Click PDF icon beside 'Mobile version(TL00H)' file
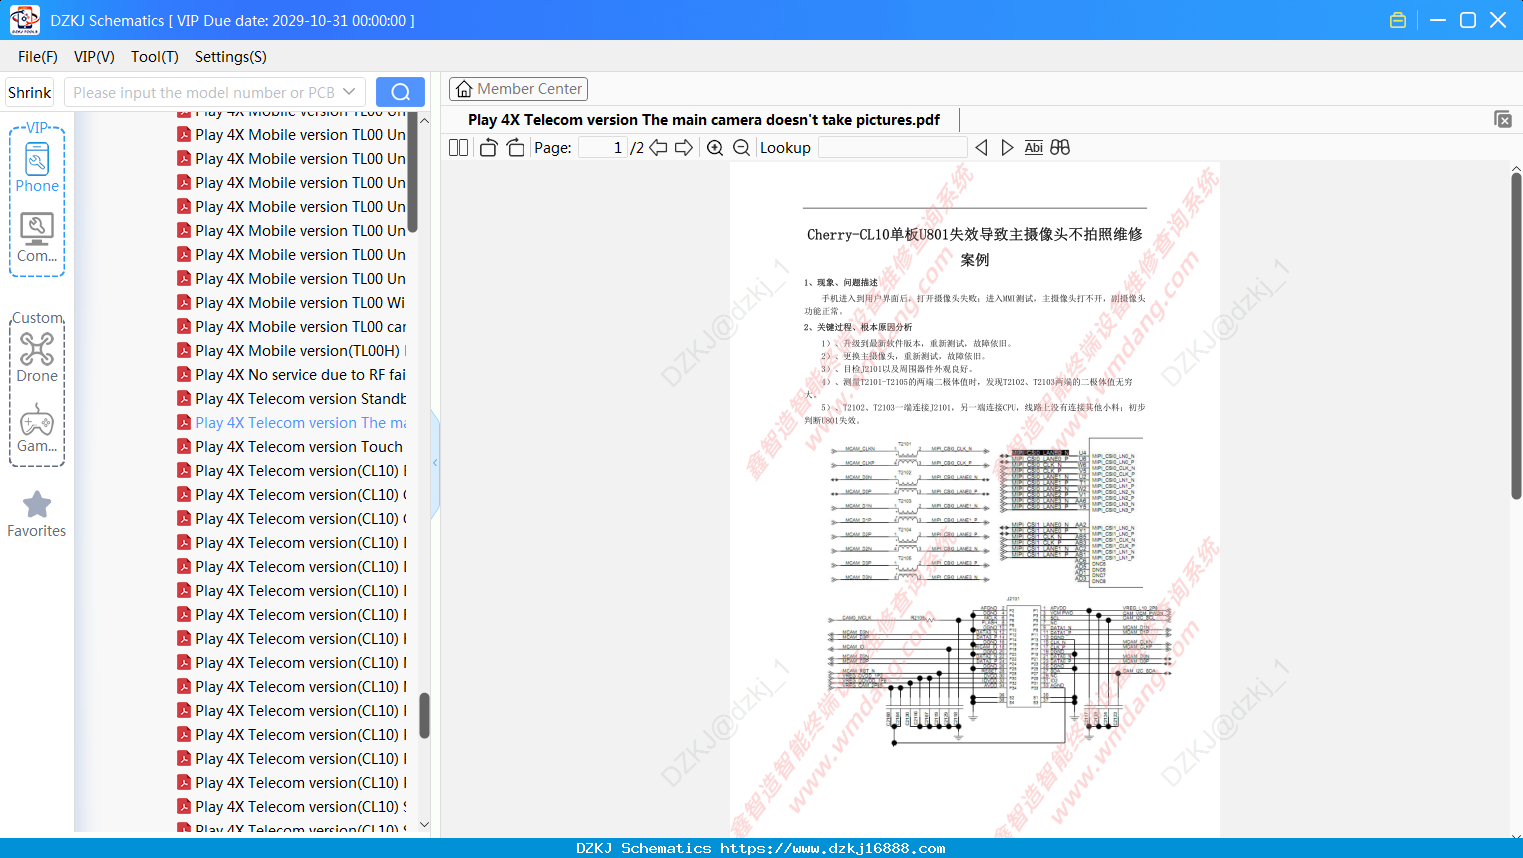Viewport: 1523px width, 858px height. (x=184, y=350)
